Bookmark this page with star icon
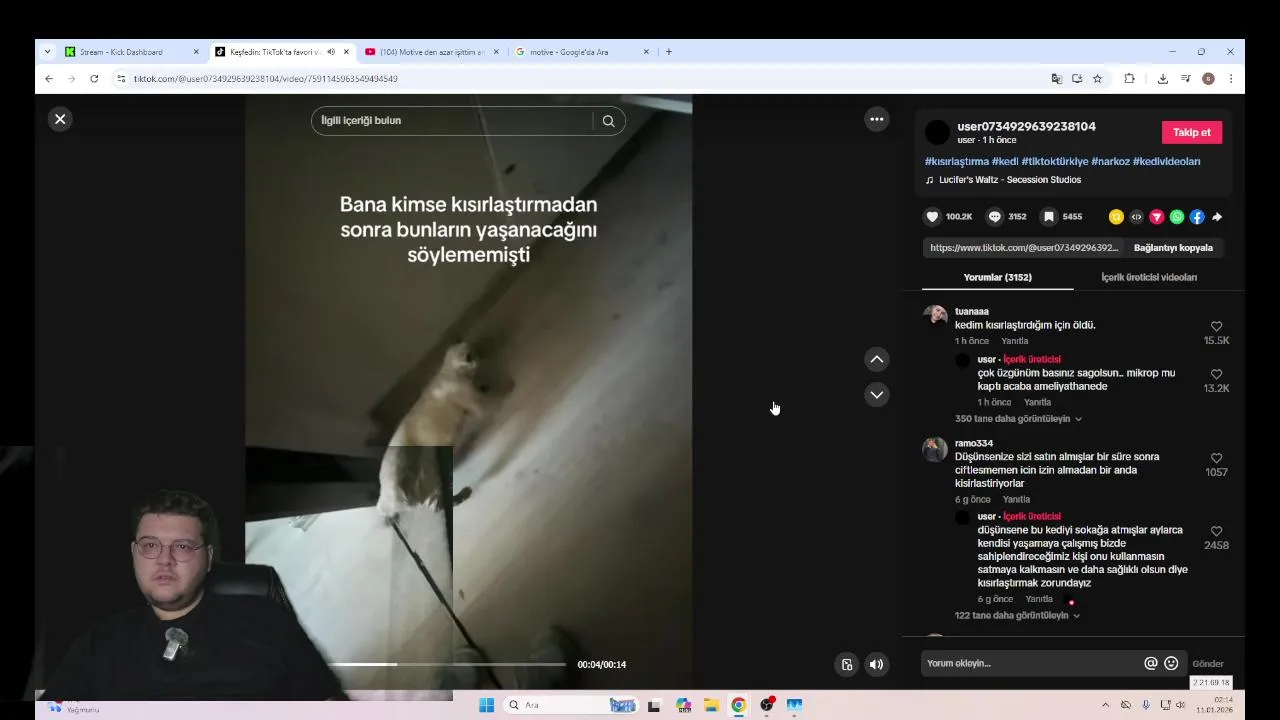Image resolution: width=1280 pixels, height=720 pixels. (x=1097, y=79)
